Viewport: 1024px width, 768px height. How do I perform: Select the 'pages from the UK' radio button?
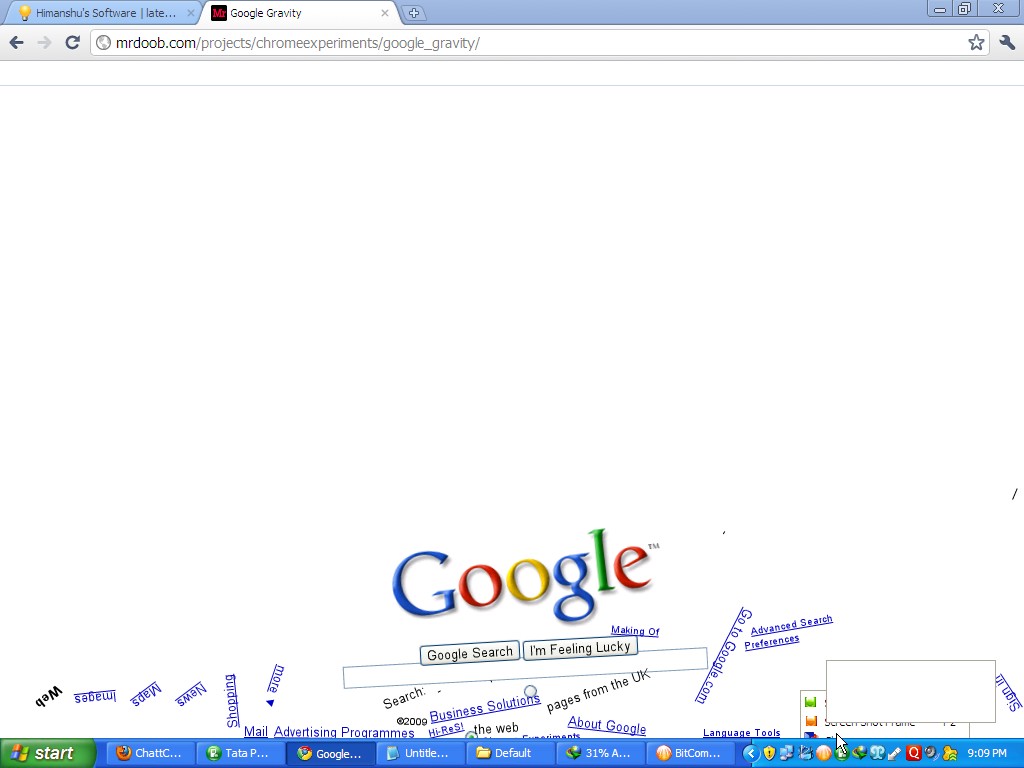coord(530,691)
